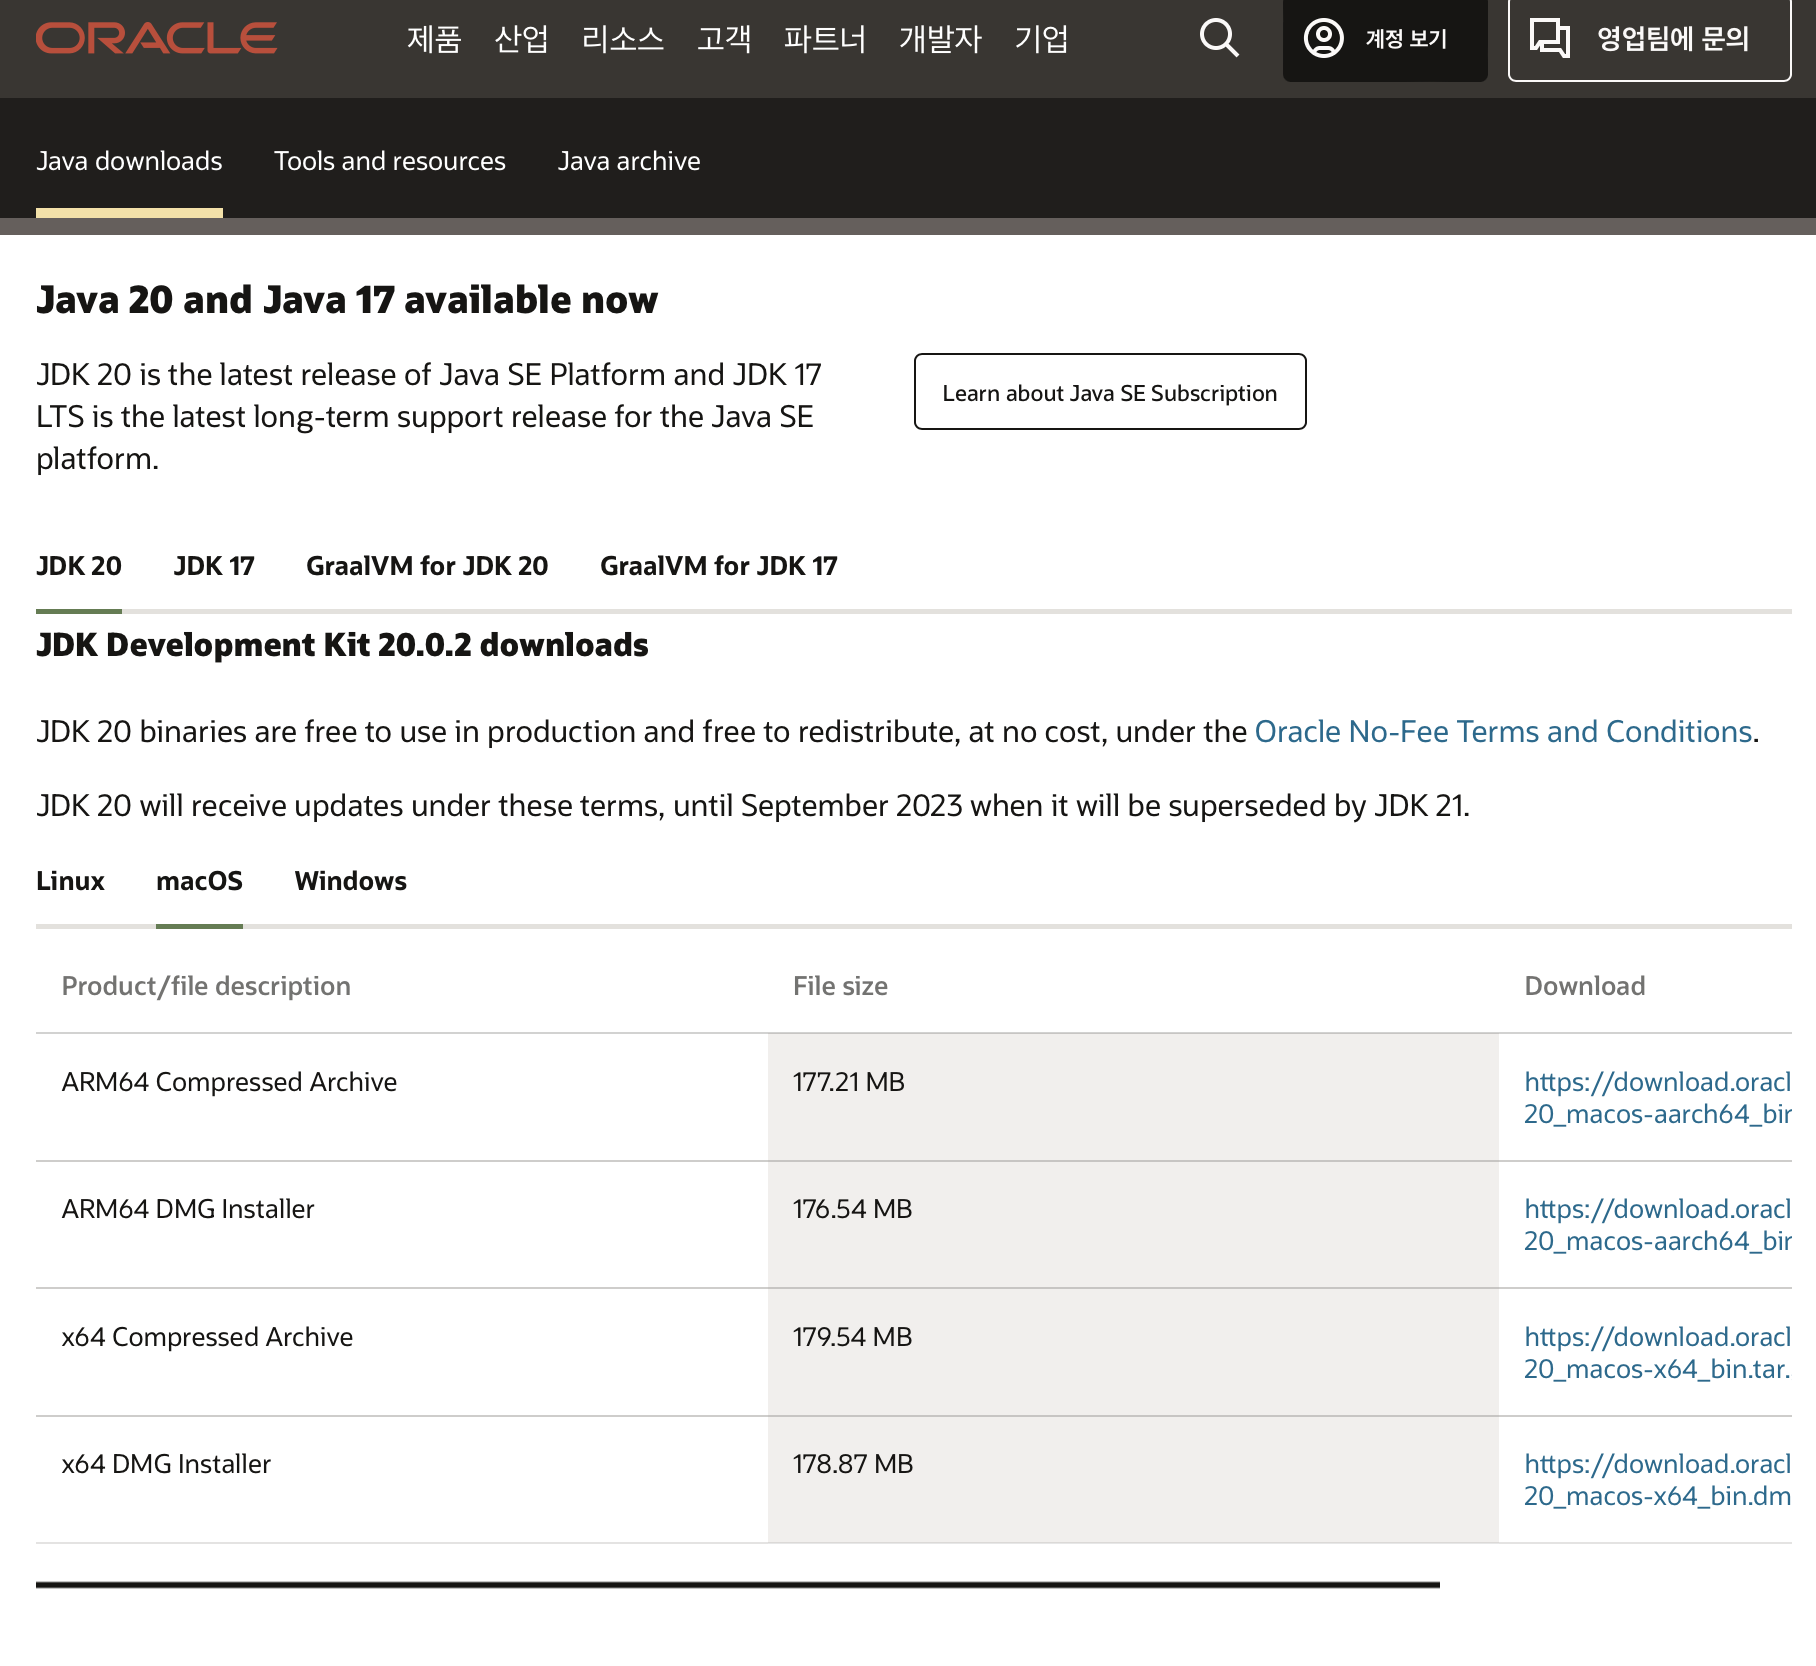Open the 기업 menu
The width and height of the screenshot is (1816, 1666).
[x=1042, y=39]
